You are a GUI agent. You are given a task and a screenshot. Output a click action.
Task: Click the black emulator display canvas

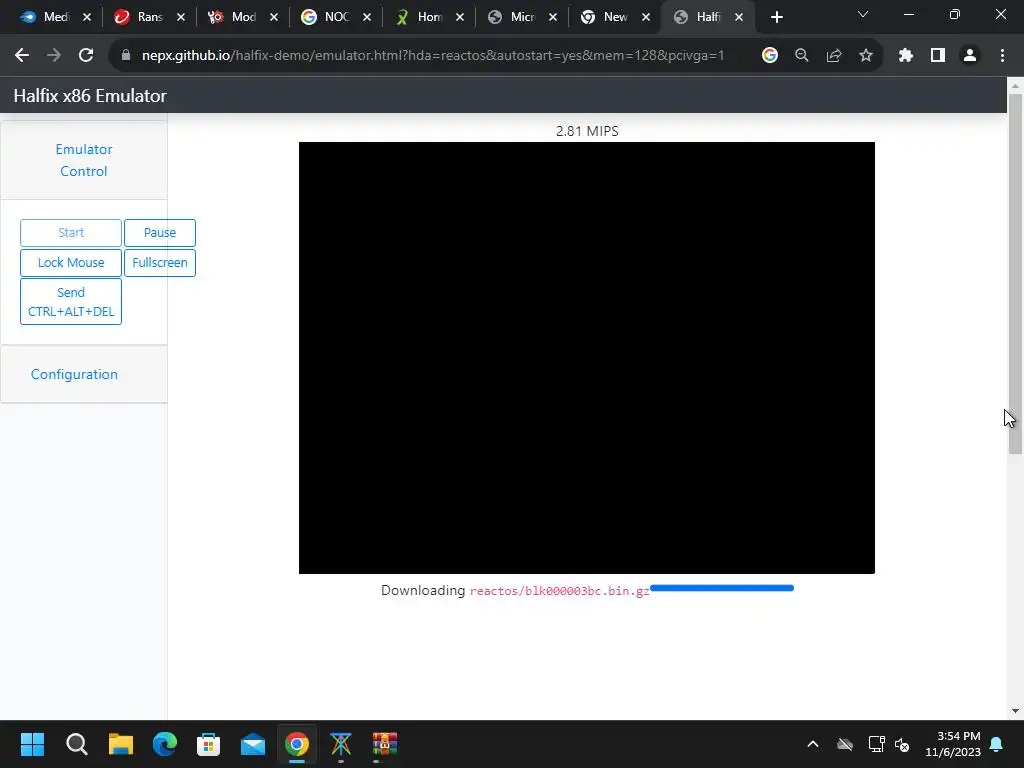click(x=586, y=358)
